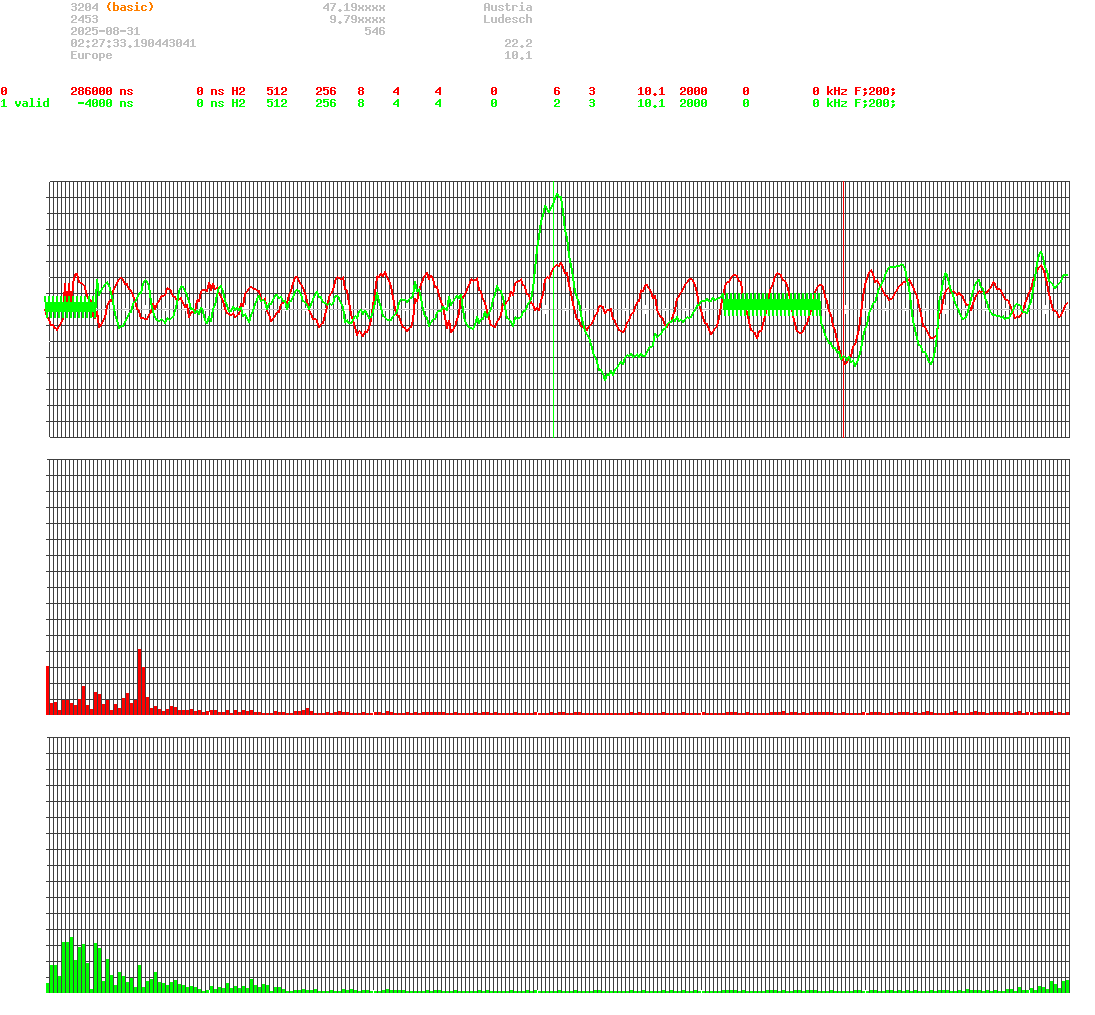The height and width of the screenshot is (1015, 1095).
Task: Click the red 3 value
Action: pyautogui.click(x=592, y=92)
